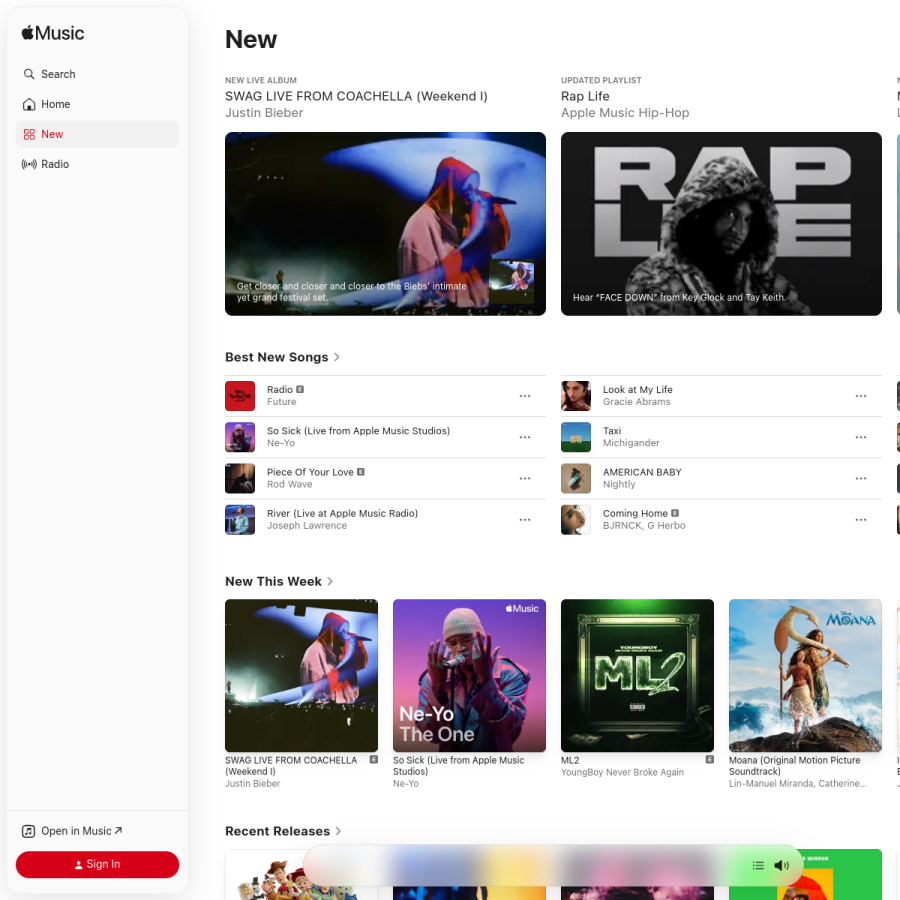Open more options for Piece Of Your Love

(x=525, y=479)
